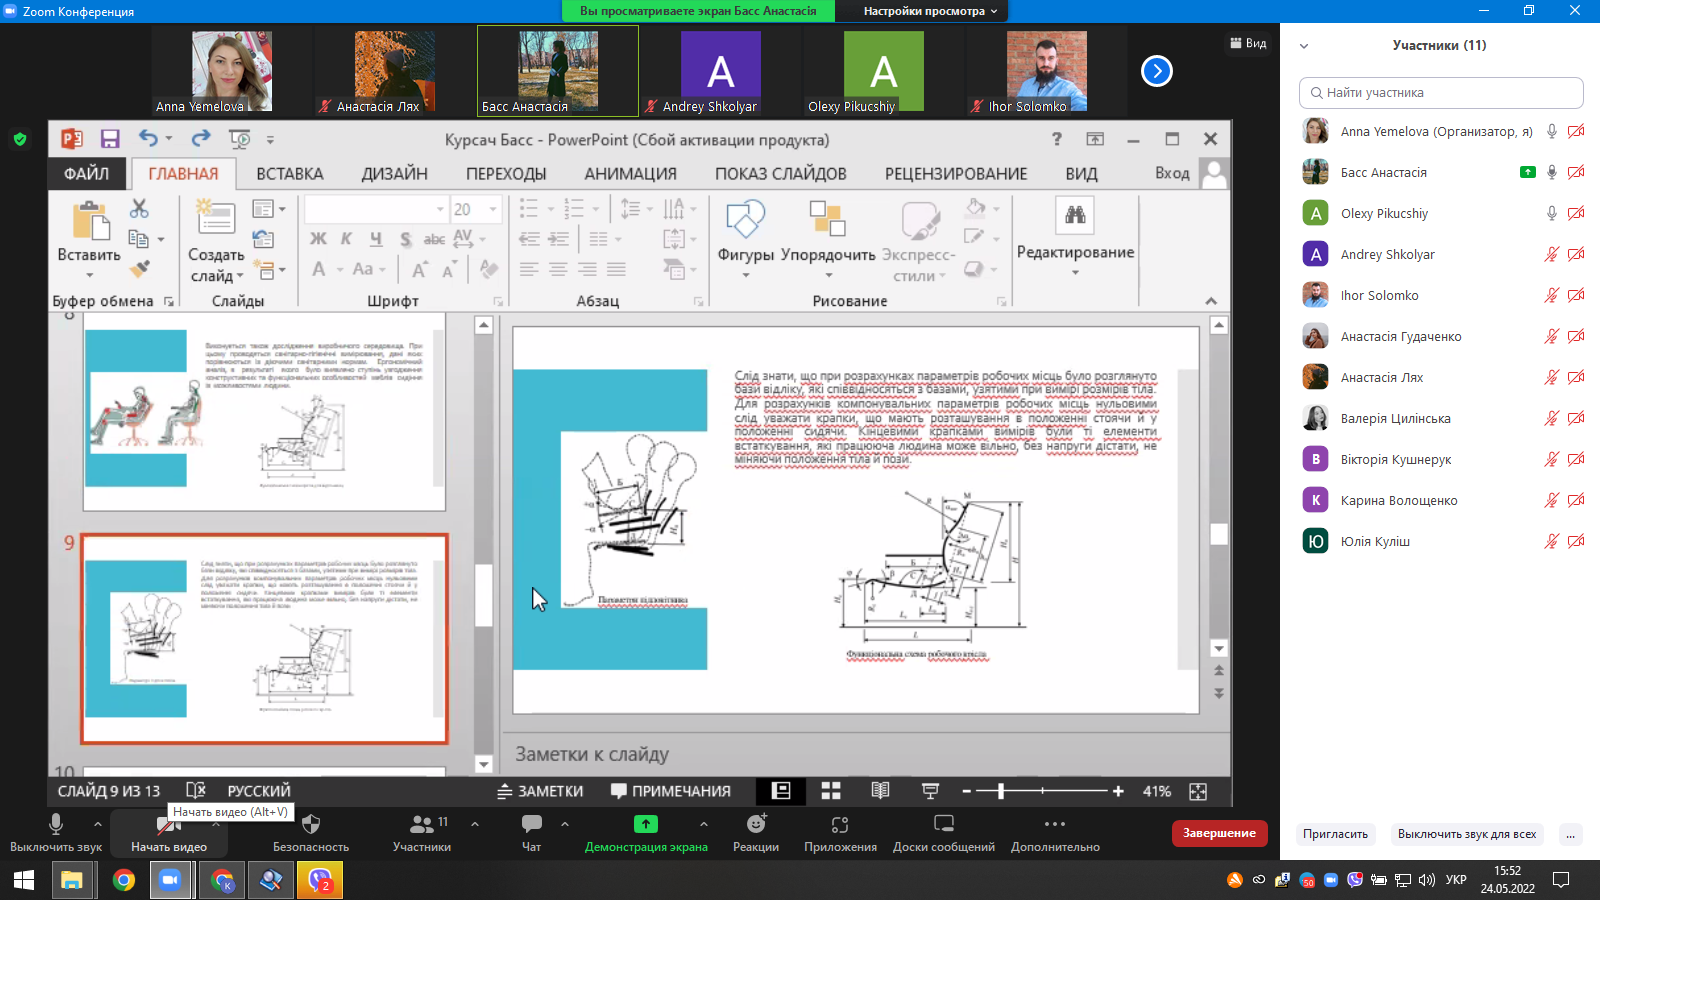Viewport: 1690px width, 1008px height.
Task: Switch to the ВСТАВКА tab
Action: 290,173
